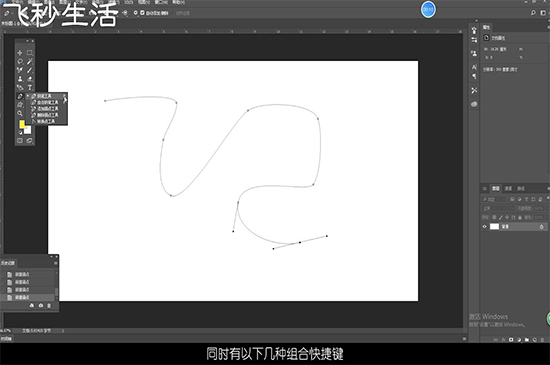Viewport: 550px width, 365px height.
Task: Click the Pen tool in toolbox
Action: [20, 96]
